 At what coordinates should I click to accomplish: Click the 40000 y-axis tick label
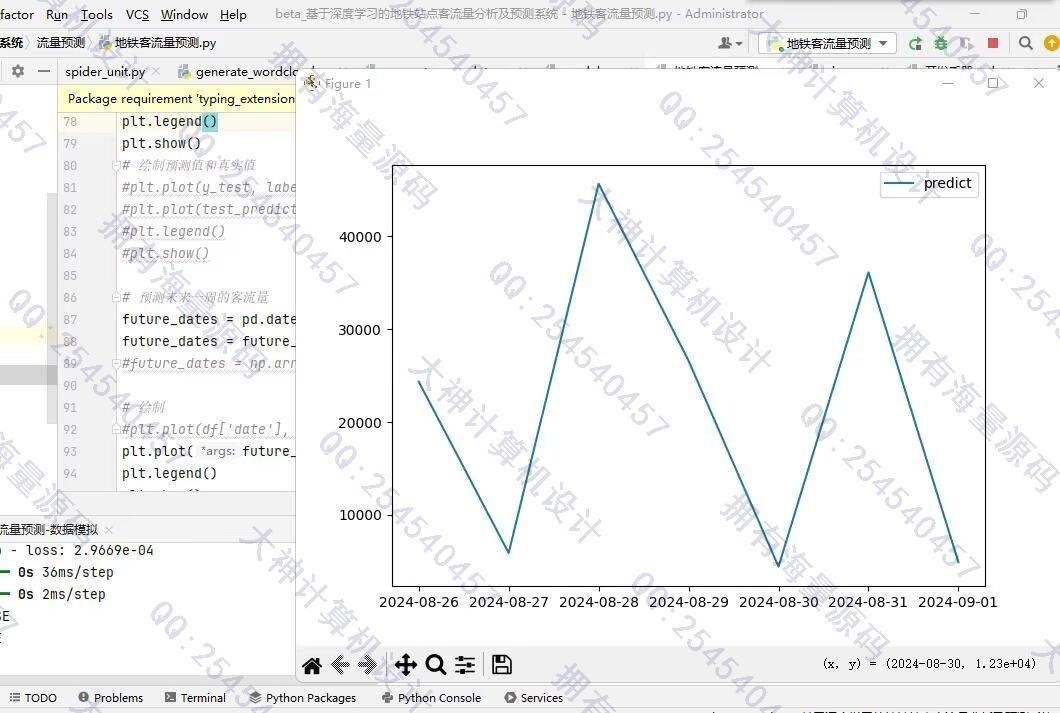pos(360,237)
